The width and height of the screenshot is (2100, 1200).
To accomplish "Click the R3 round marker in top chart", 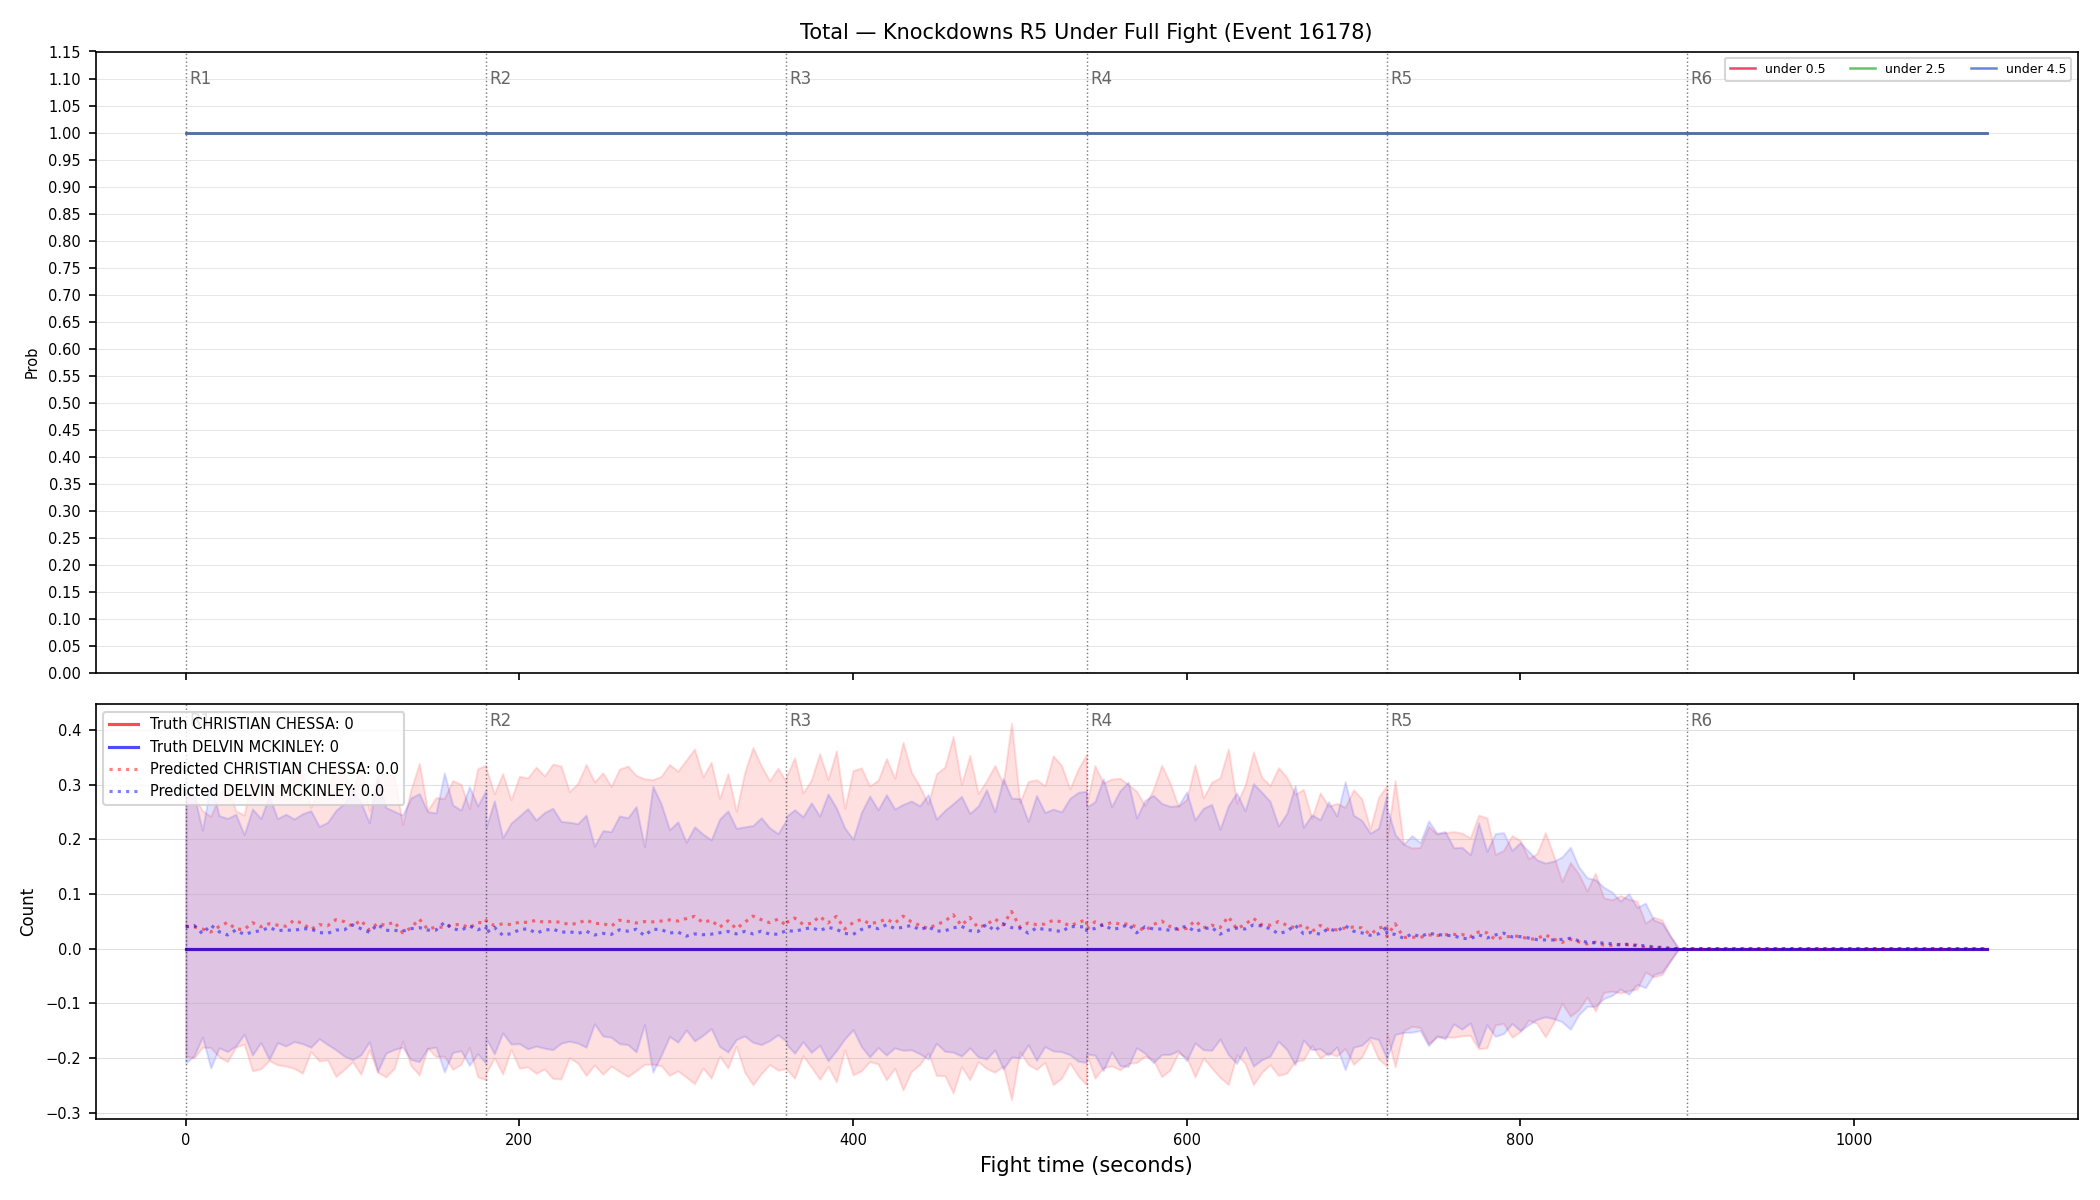I will (x=800, y=78).
